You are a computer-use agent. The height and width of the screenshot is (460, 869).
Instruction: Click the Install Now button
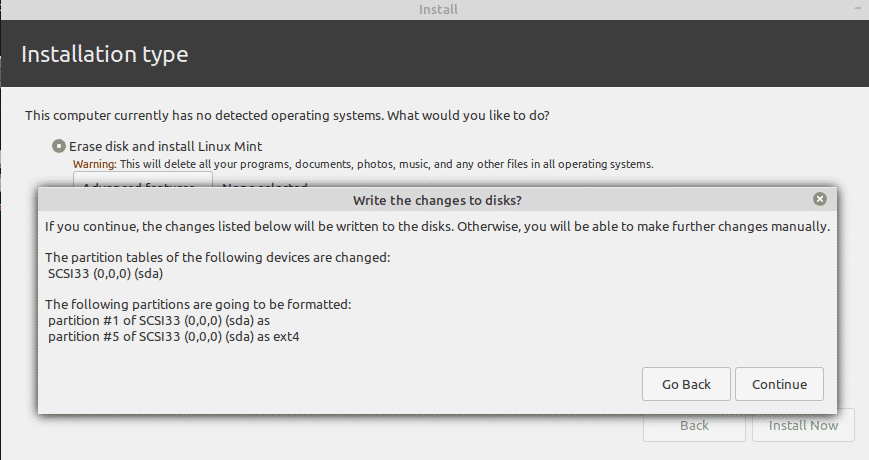click(803, 426)
